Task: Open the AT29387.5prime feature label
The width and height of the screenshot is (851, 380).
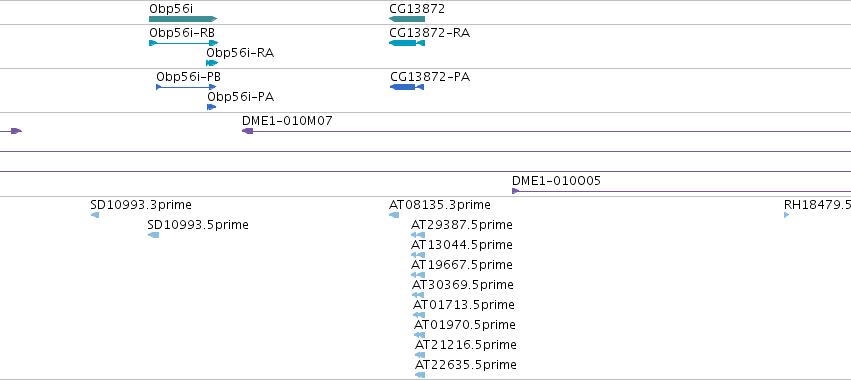Action: (461, 225)
